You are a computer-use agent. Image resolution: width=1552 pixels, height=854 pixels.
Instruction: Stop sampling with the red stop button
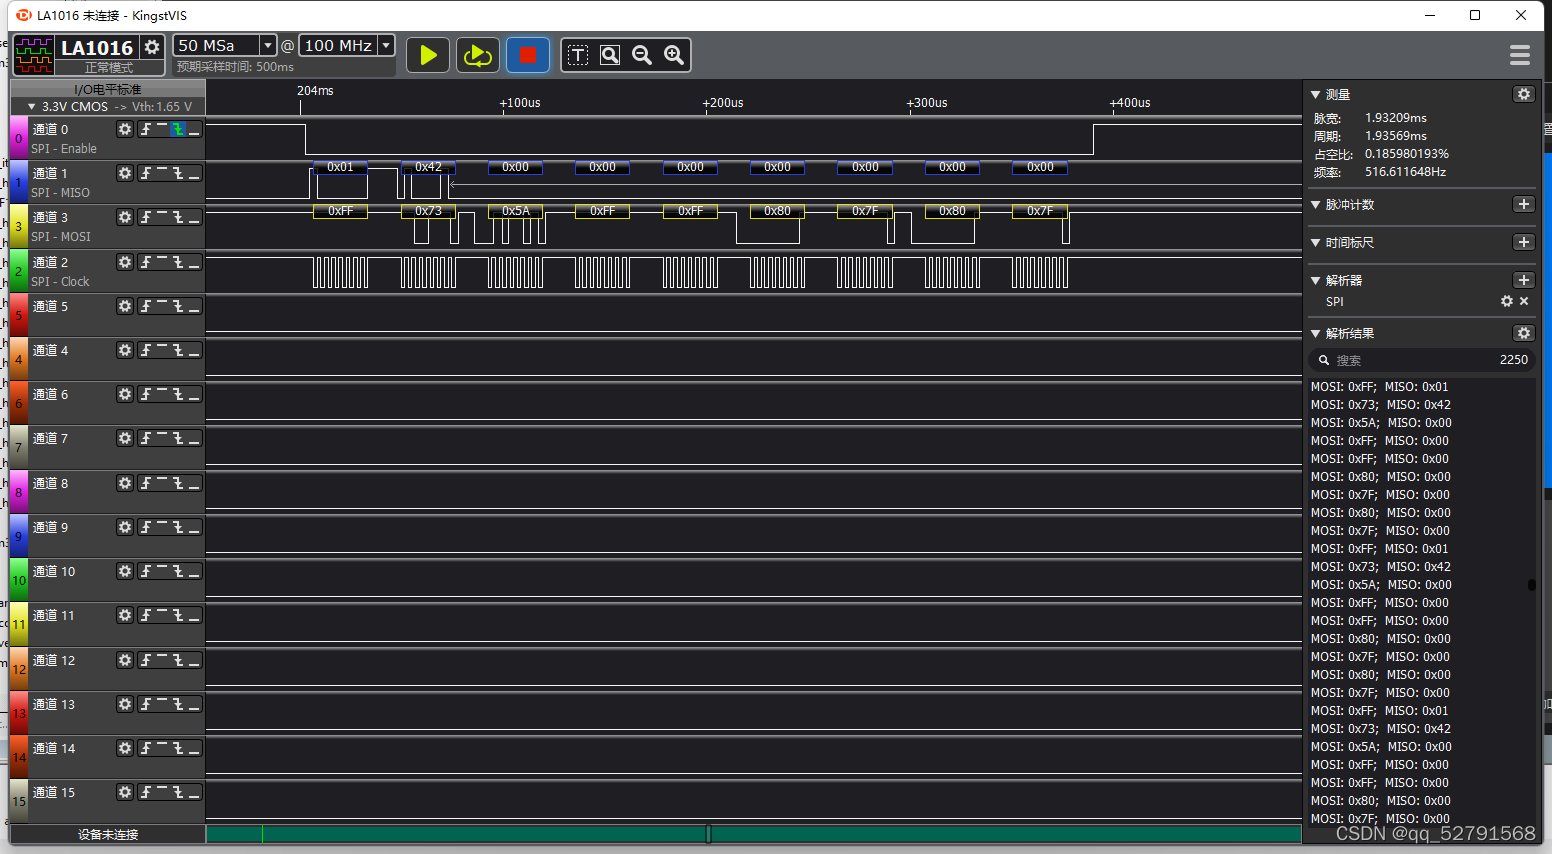[527, 55]
